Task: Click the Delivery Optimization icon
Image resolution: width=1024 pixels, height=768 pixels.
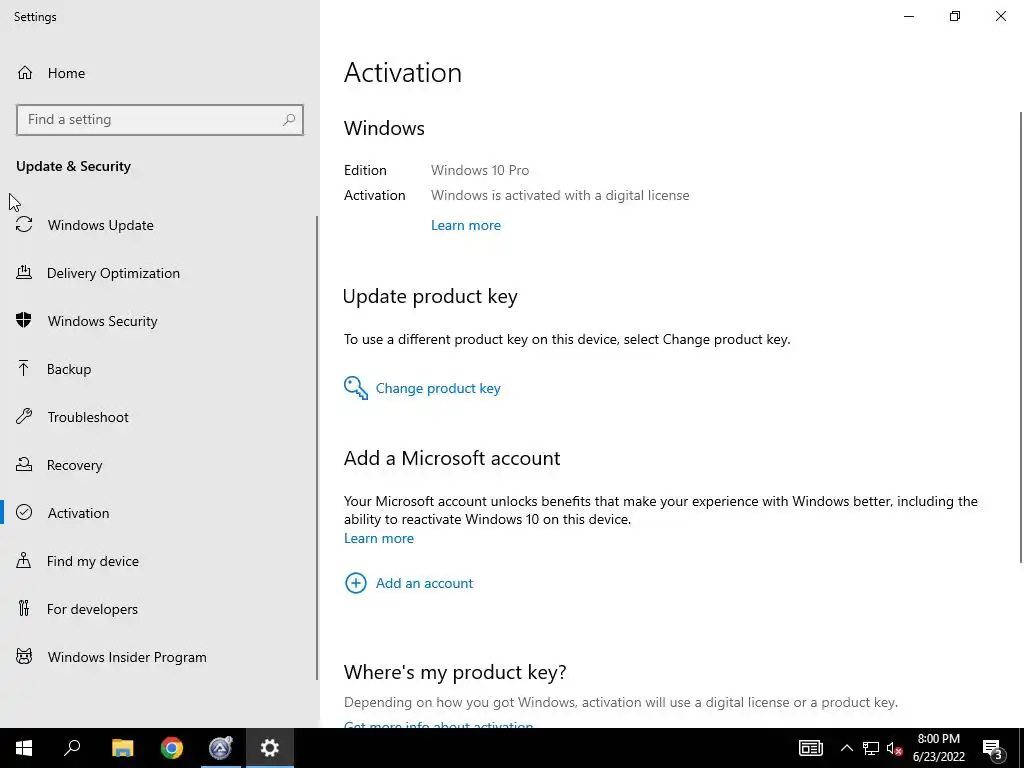Action: click(x=24, y=273)
